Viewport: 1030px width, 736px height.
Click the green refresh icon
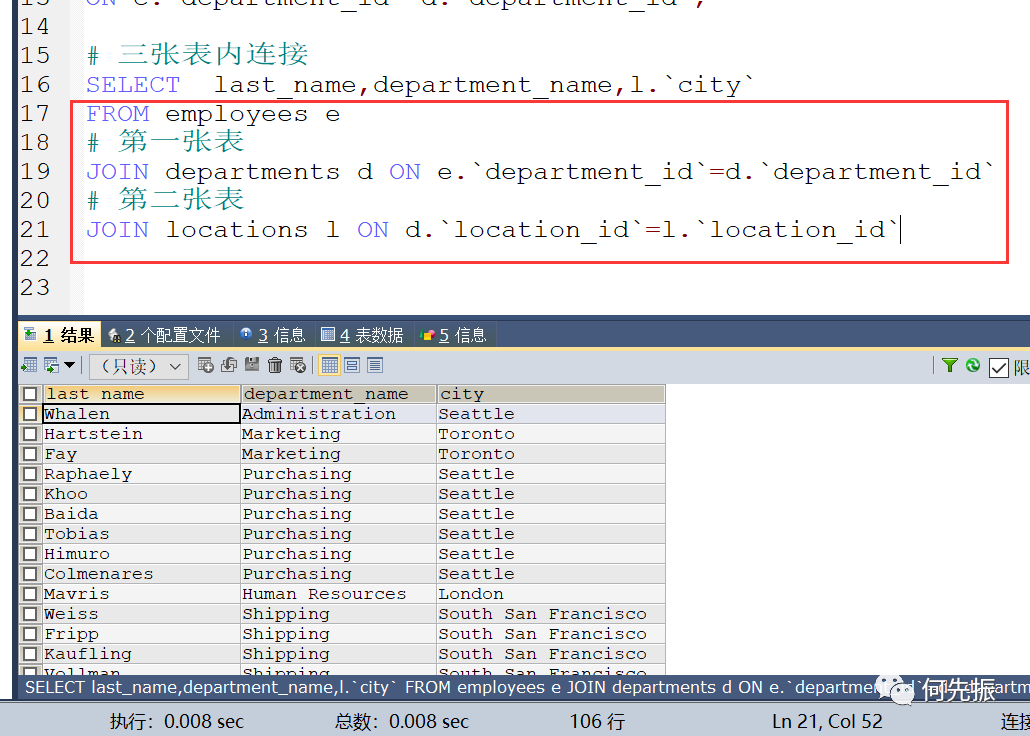point(973,365)
